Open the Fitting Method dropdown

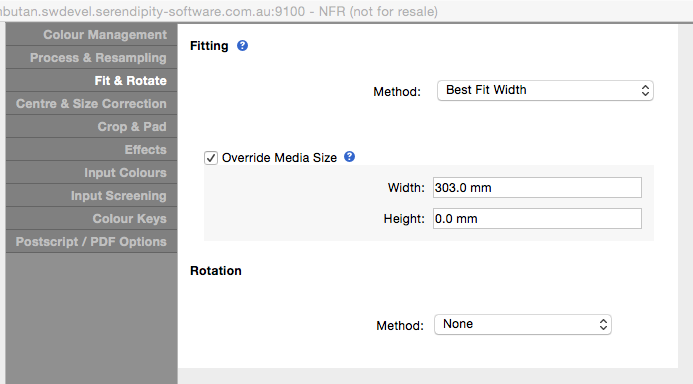(x=545, y=91)
